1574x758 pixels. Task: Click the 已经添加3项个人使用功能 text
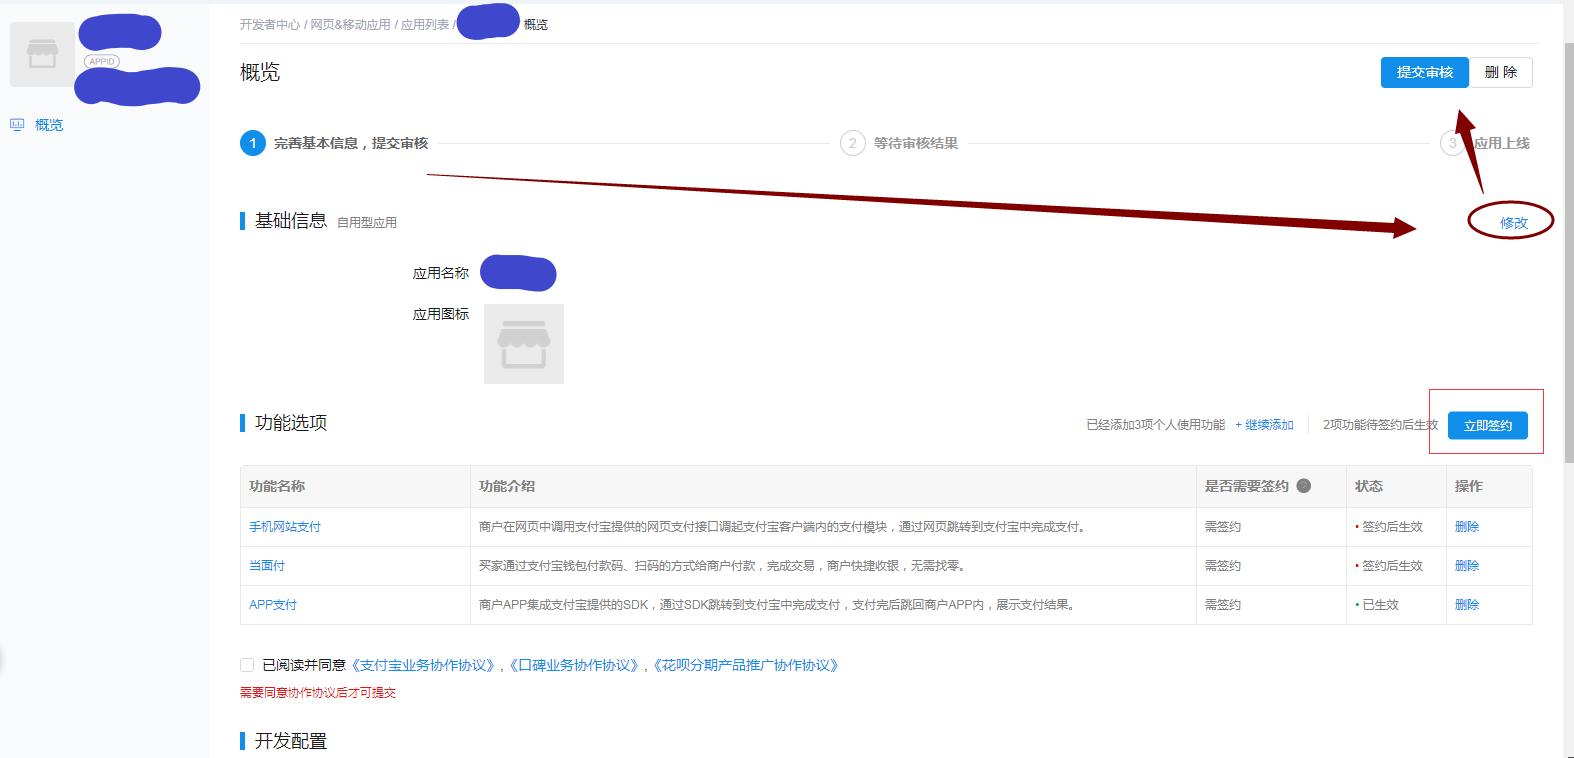[x=1155, y=425]
